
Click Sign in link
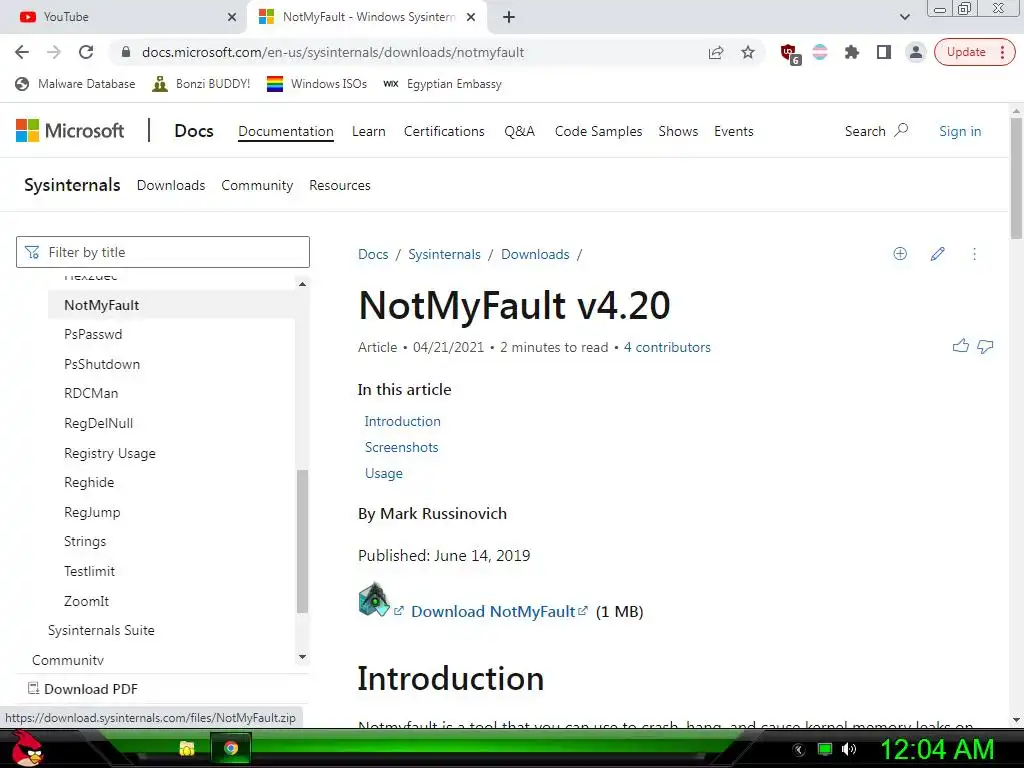[960, 131]
